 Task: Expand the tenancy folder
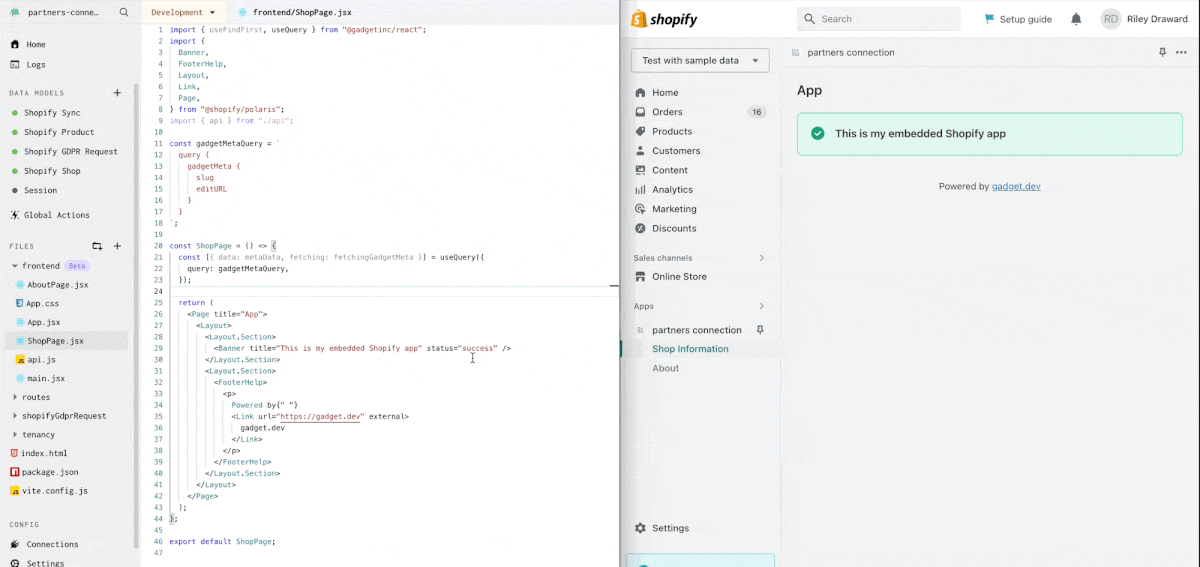tap(15, 434)
